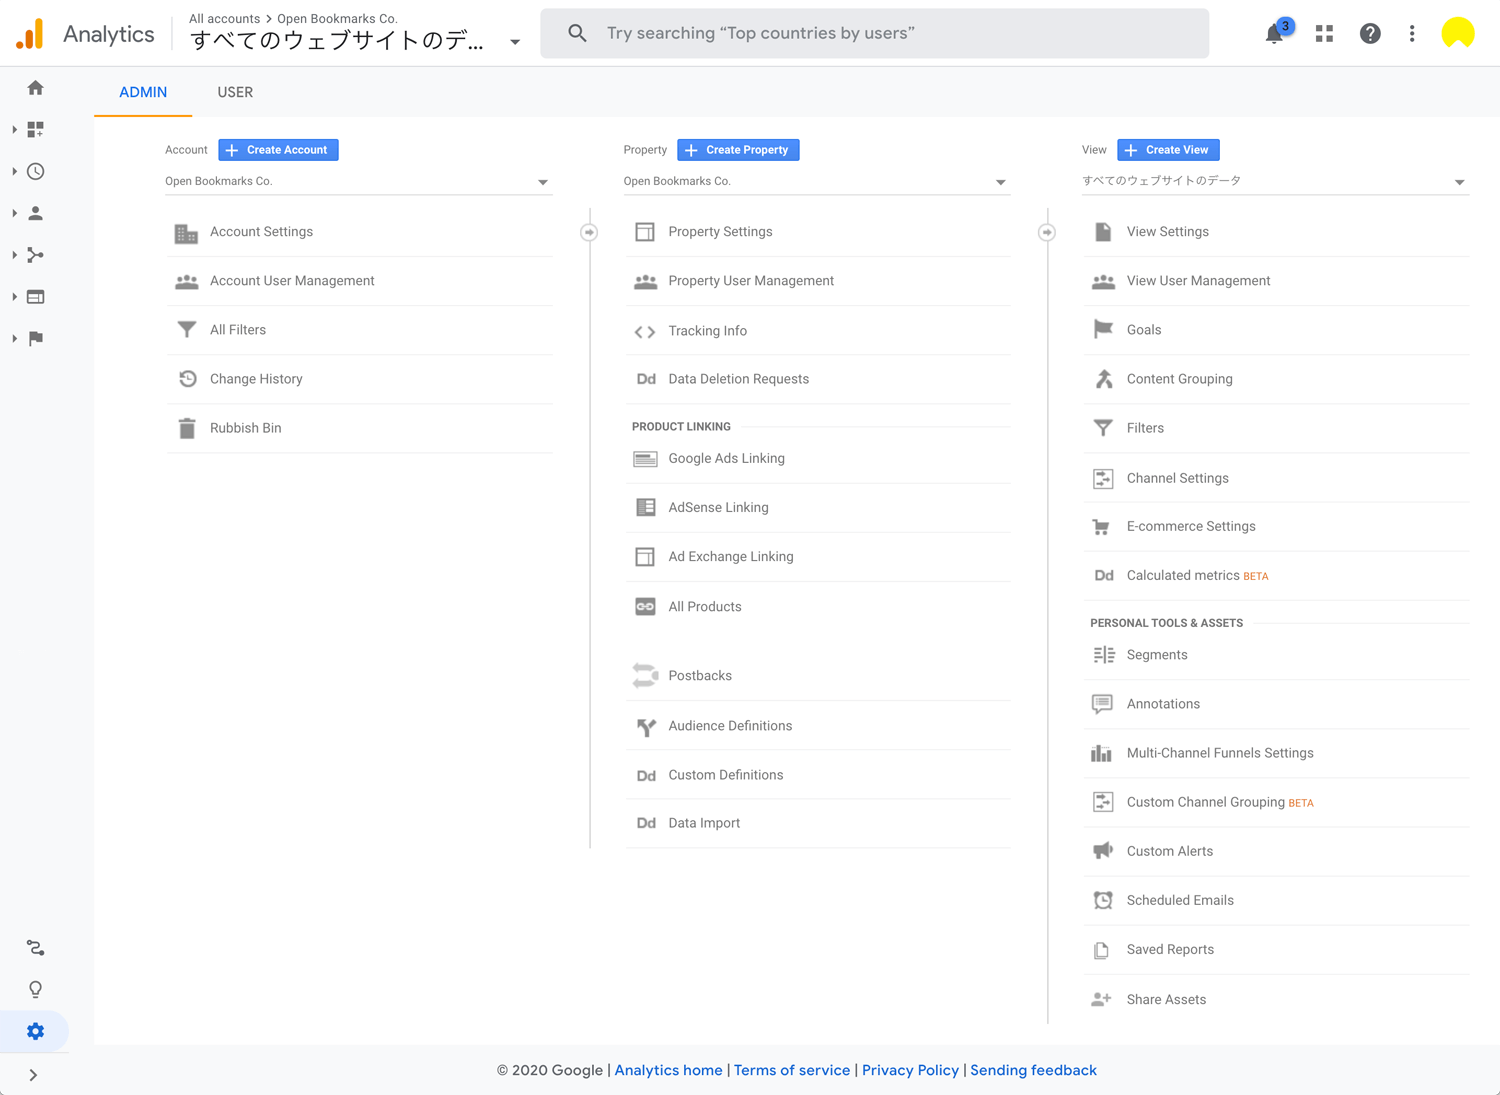The height and width of the screenshot is (1095, 1500).
Task: Open the Property selector dropdown
Action: point(816,182)
